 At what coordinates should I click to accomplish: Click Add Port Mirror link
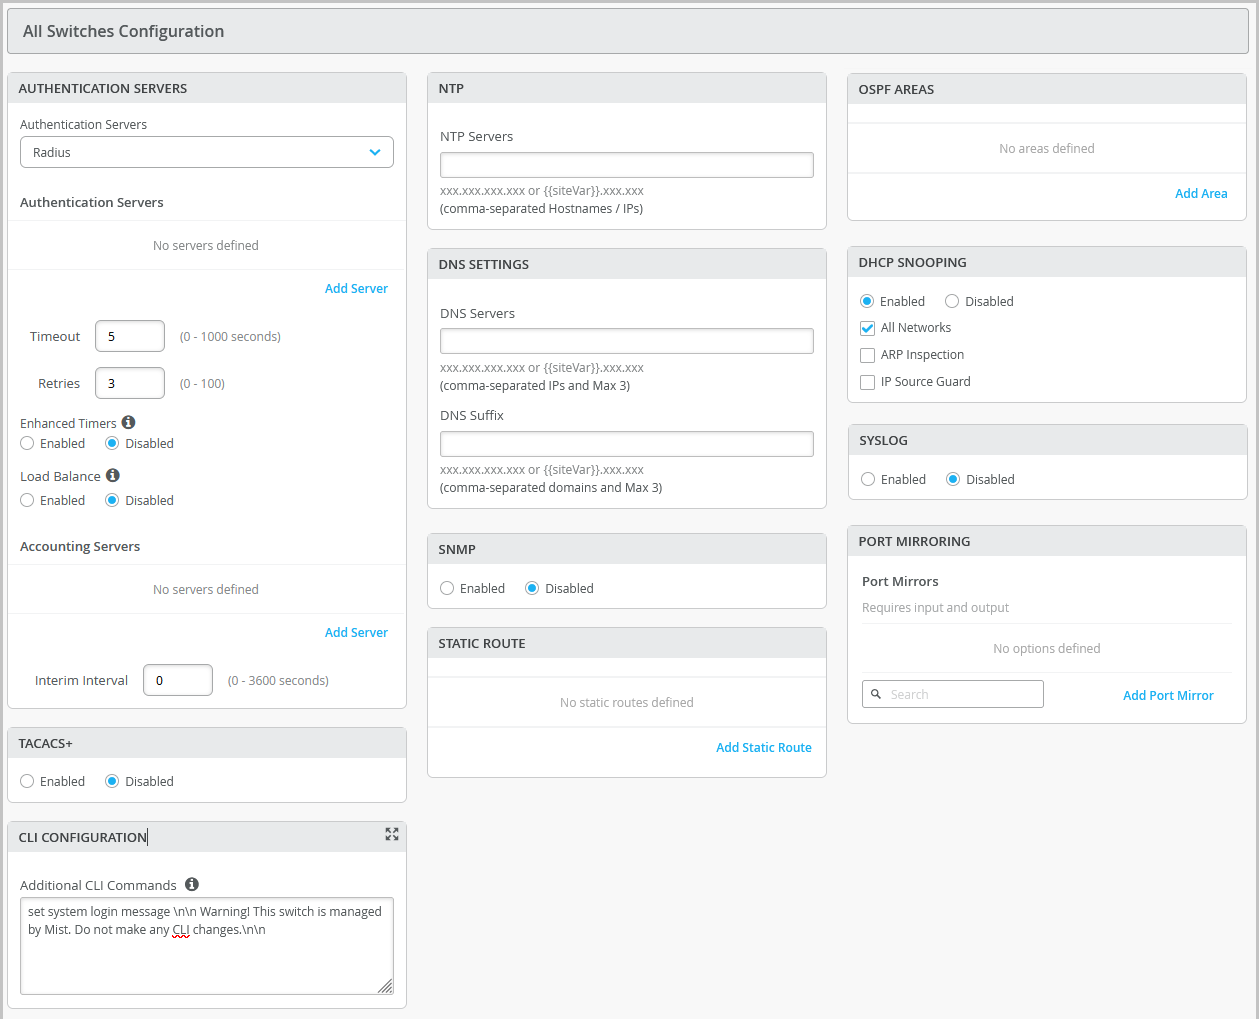tap(1167, 695)
